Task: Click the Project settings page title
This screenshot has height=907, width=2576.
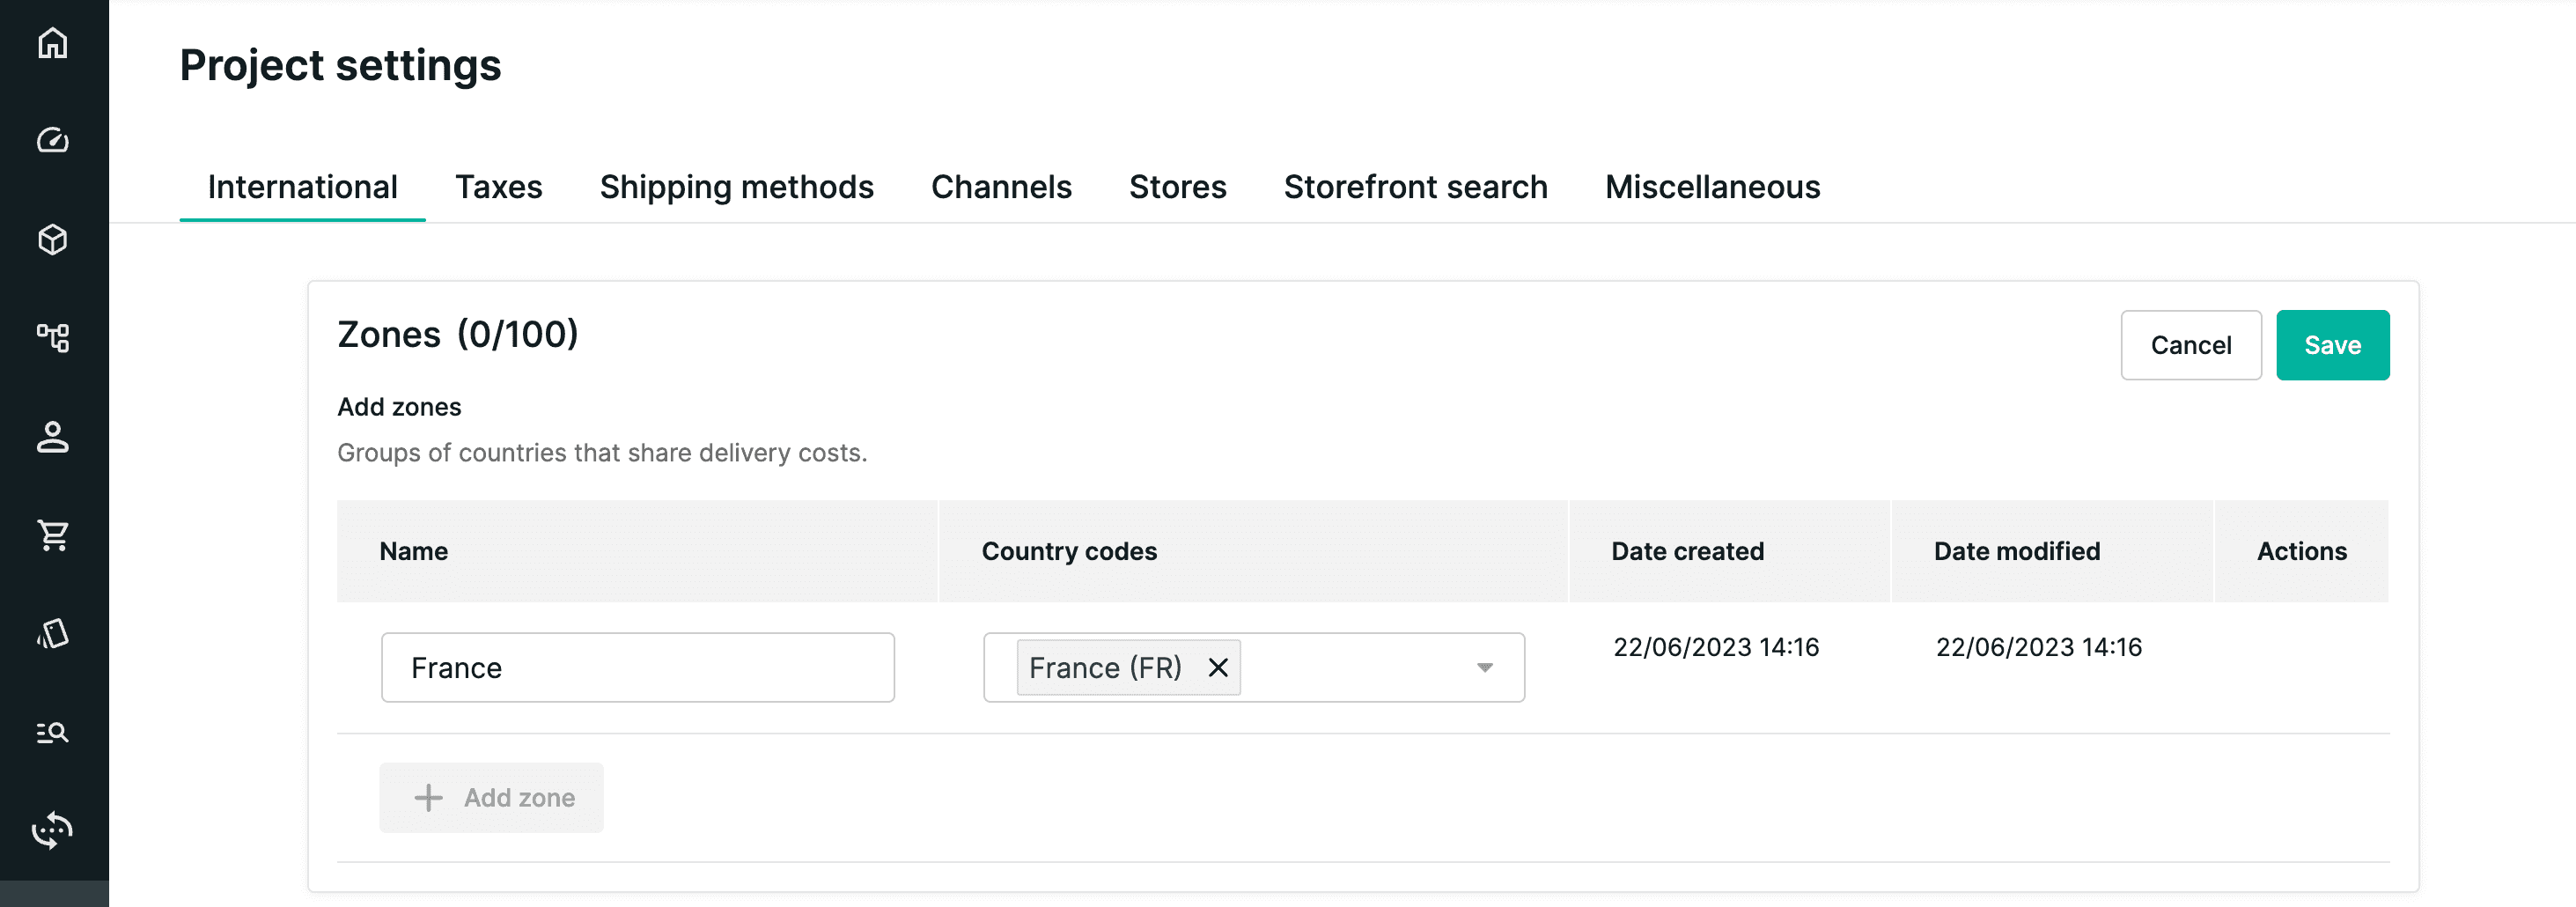Action: pos(340,66)
